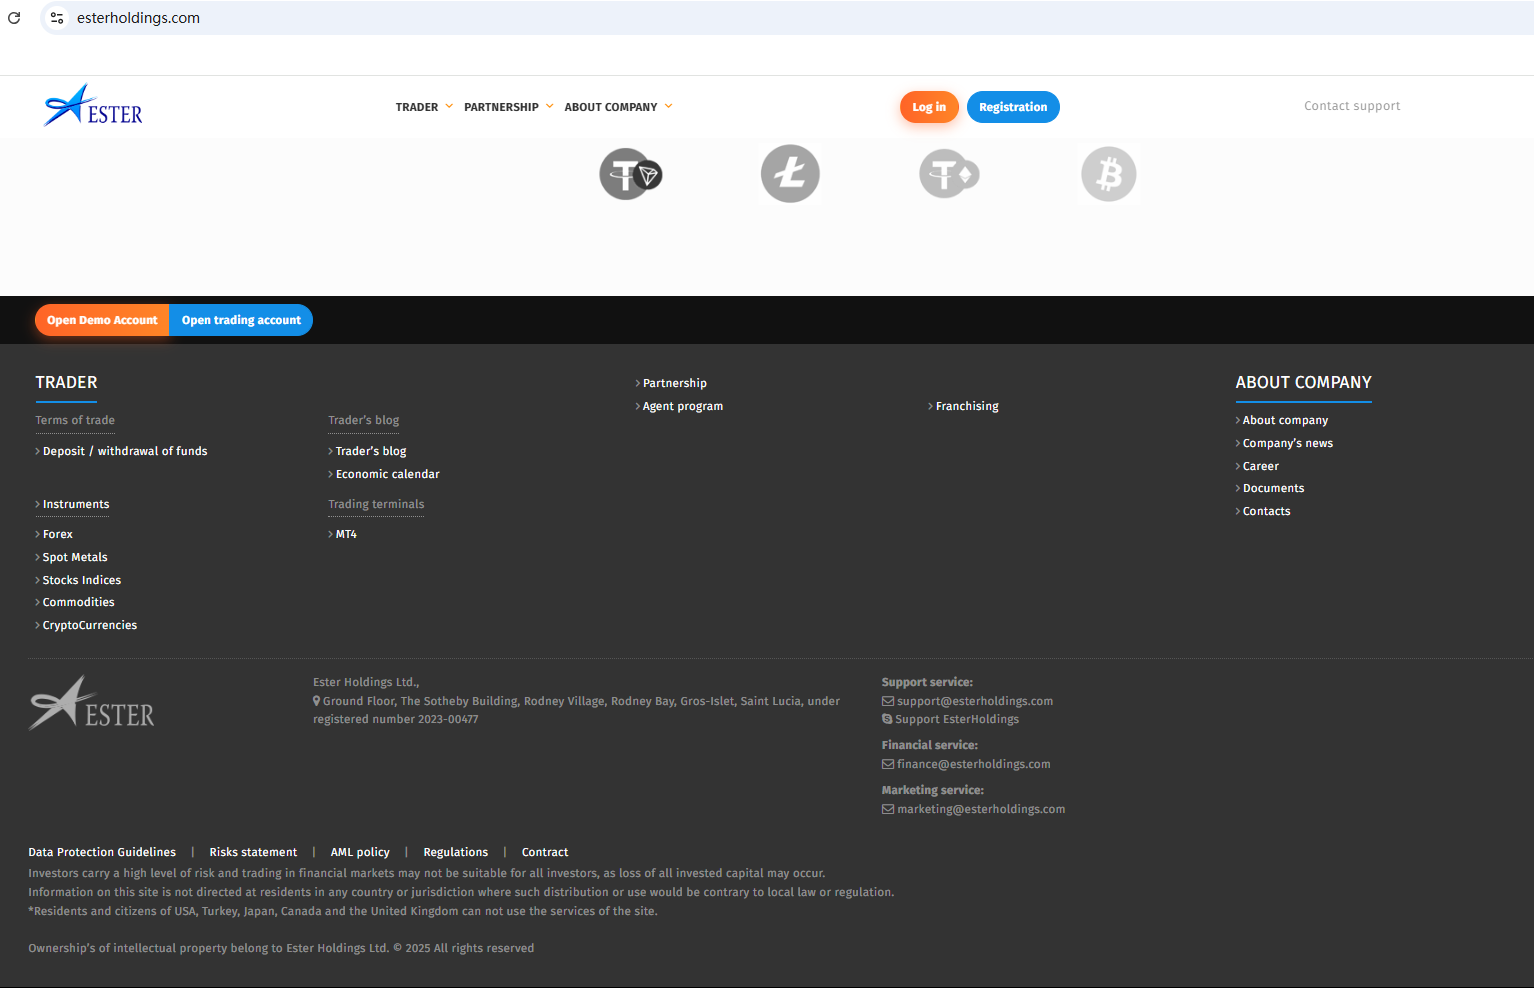Open the CryptoCurrencies instruments link
The width and height of the screenshot is (1534, 988).
tap(90, 625)
